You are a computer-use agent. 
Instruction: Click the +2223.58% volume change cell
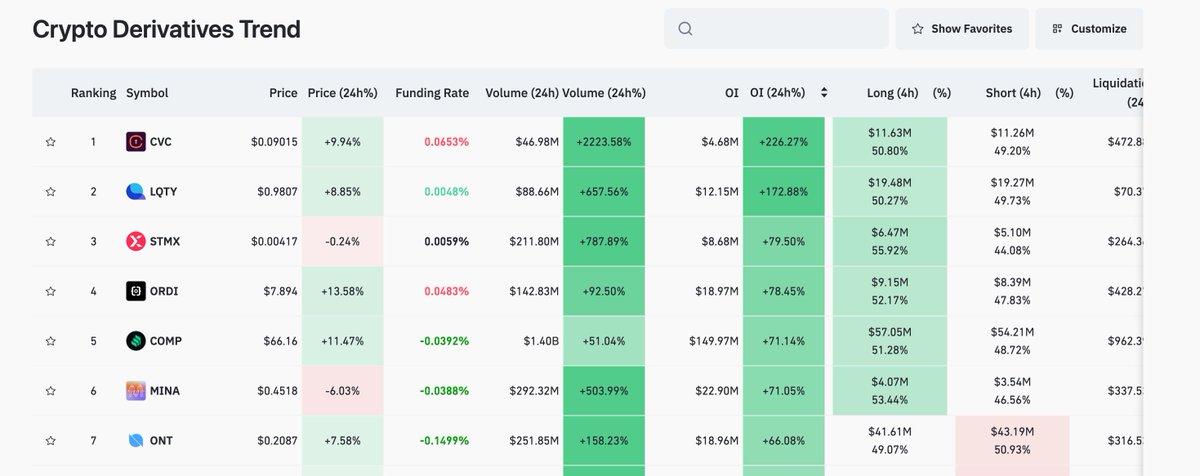604,142
